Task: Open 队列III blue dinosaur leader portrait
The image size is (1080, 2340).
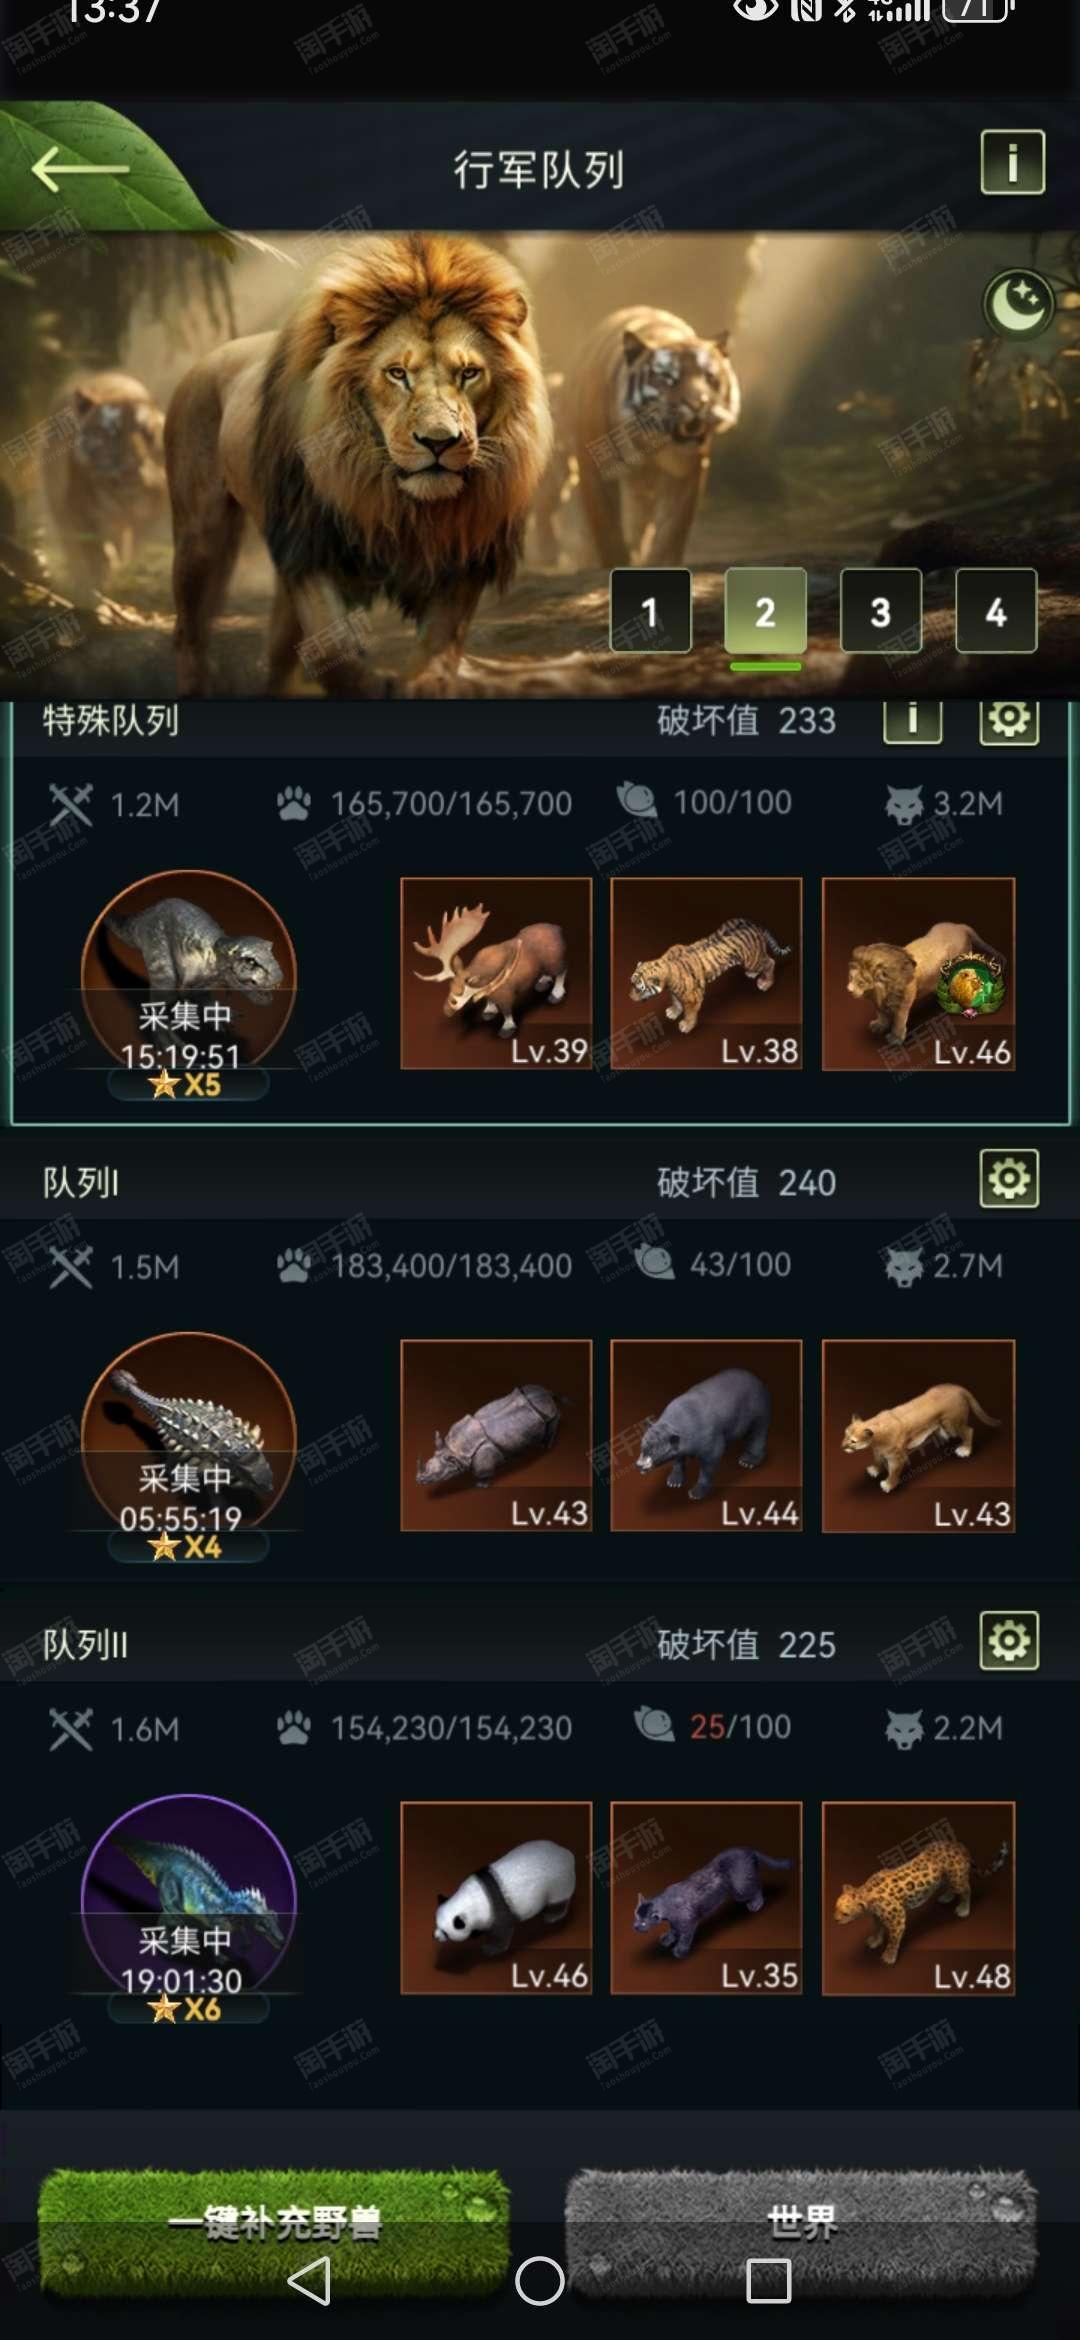Action: (188, 1902)
